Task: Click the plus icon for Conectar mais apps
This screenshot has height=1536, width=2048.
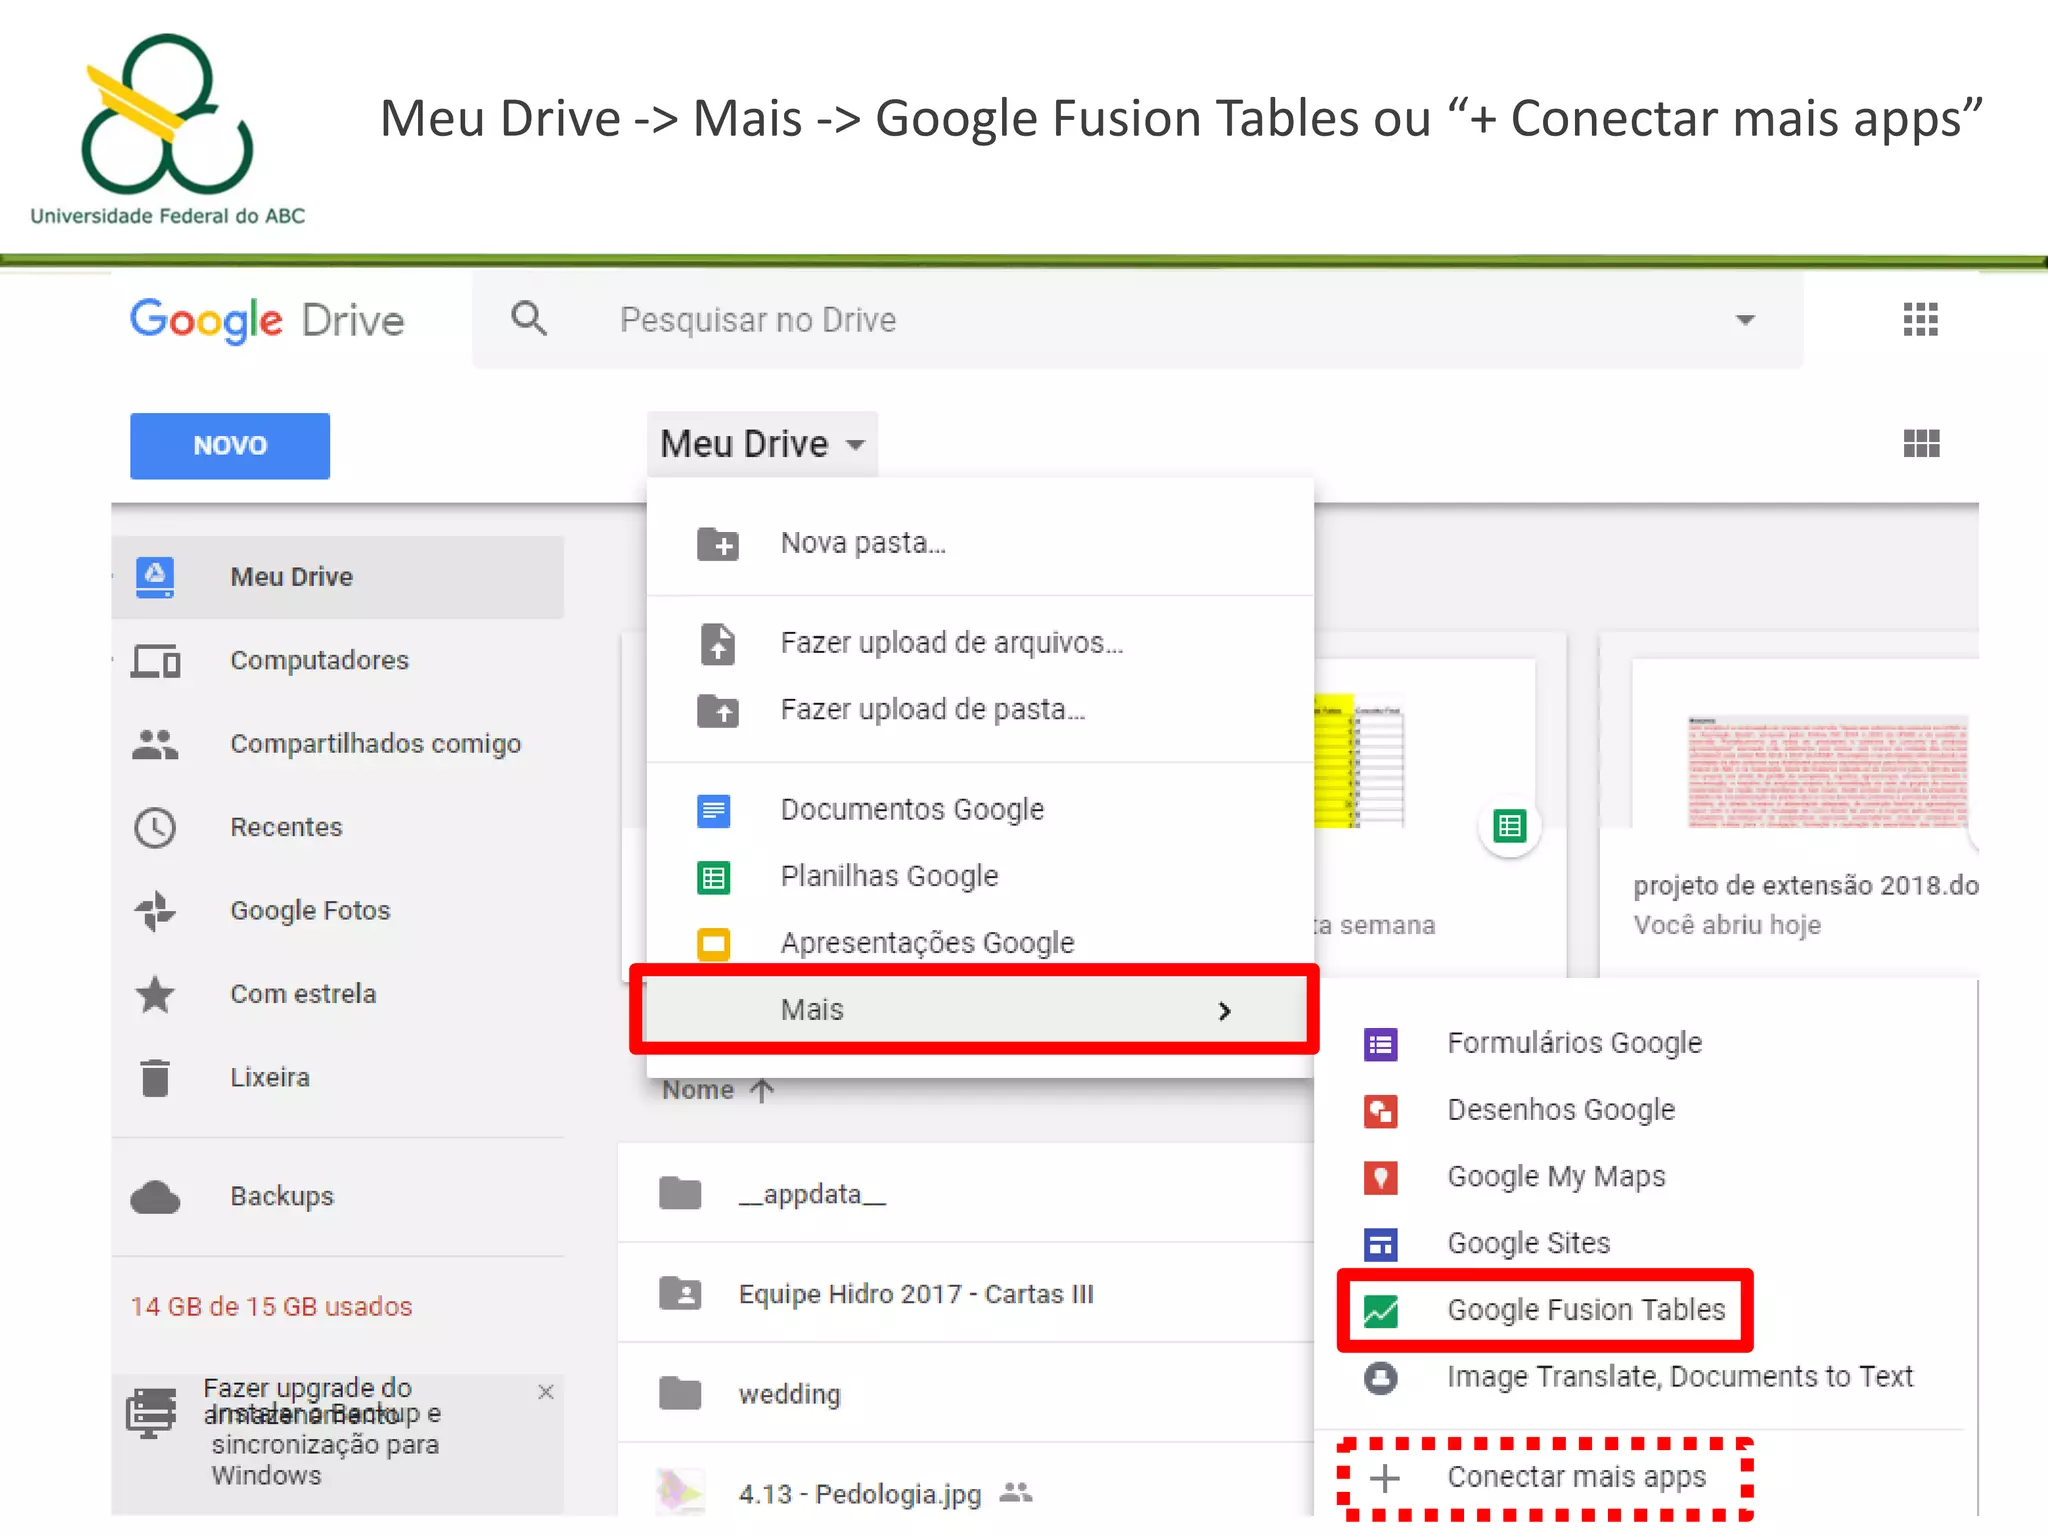Action: (x=1385, y=1478)
